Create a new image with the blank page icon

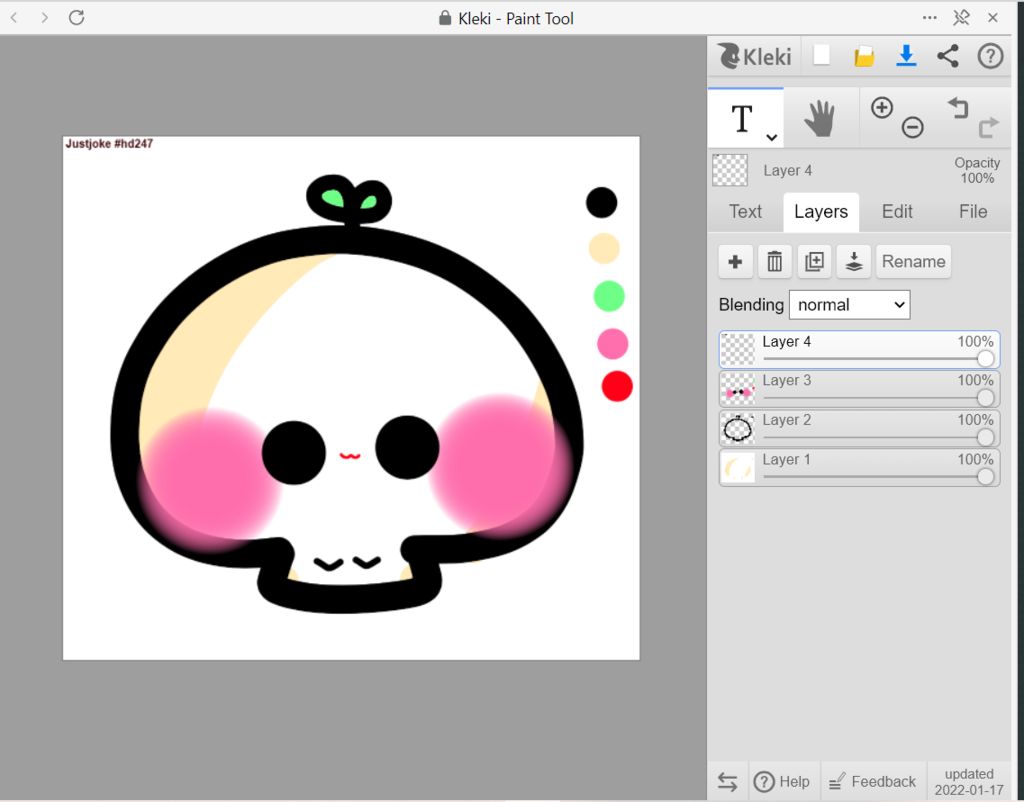(822, 56)
